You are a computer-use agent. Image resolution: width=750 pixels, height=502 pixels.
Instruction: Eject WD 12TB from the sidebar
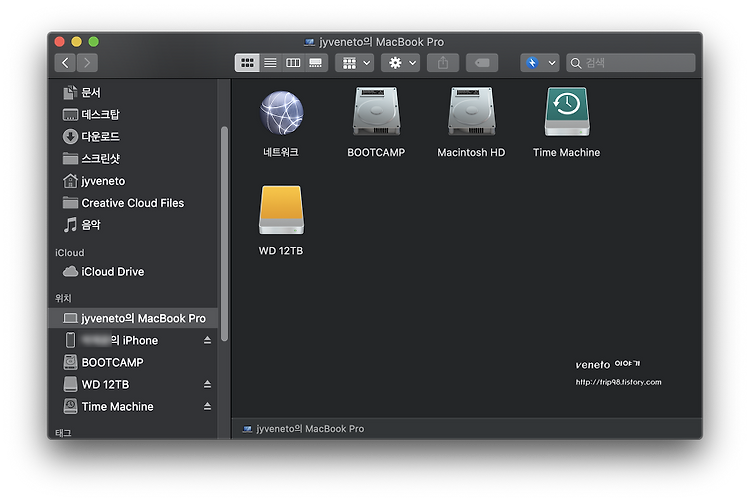pyautogui.click(x=207, y=384)
